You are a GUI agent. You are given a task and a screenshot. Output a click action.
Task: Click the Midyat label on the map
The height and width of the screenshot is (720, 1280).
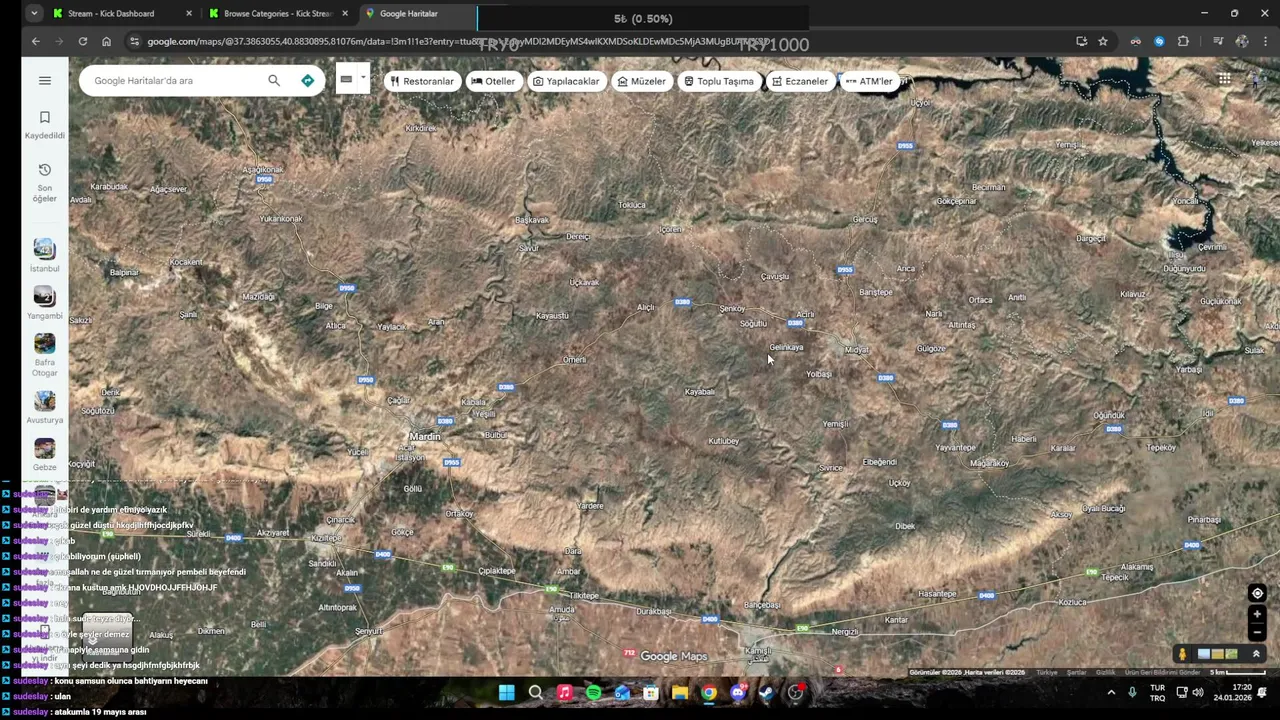tap(857, 350)
